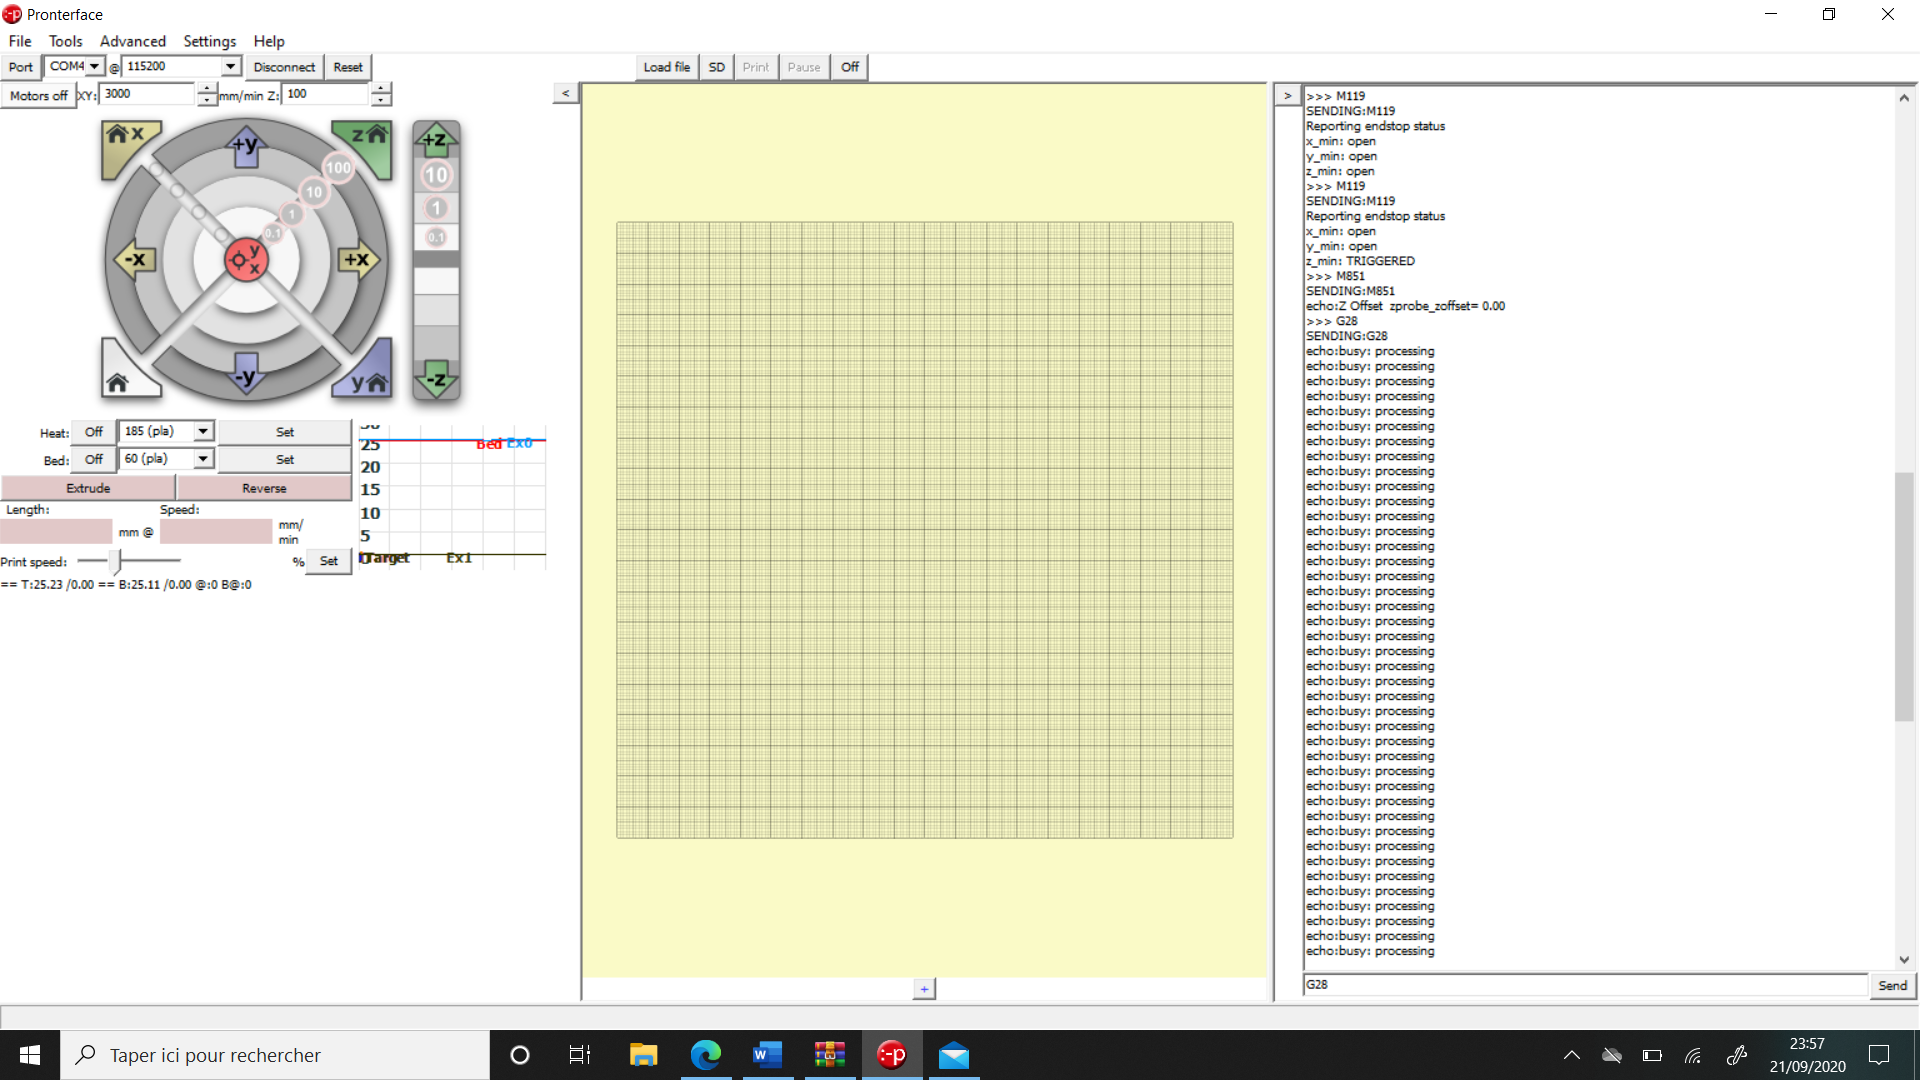Expand the 115200 baud rate dropdown
This screenshot has width=1920, height=1080.
click(x=181, y=66)
